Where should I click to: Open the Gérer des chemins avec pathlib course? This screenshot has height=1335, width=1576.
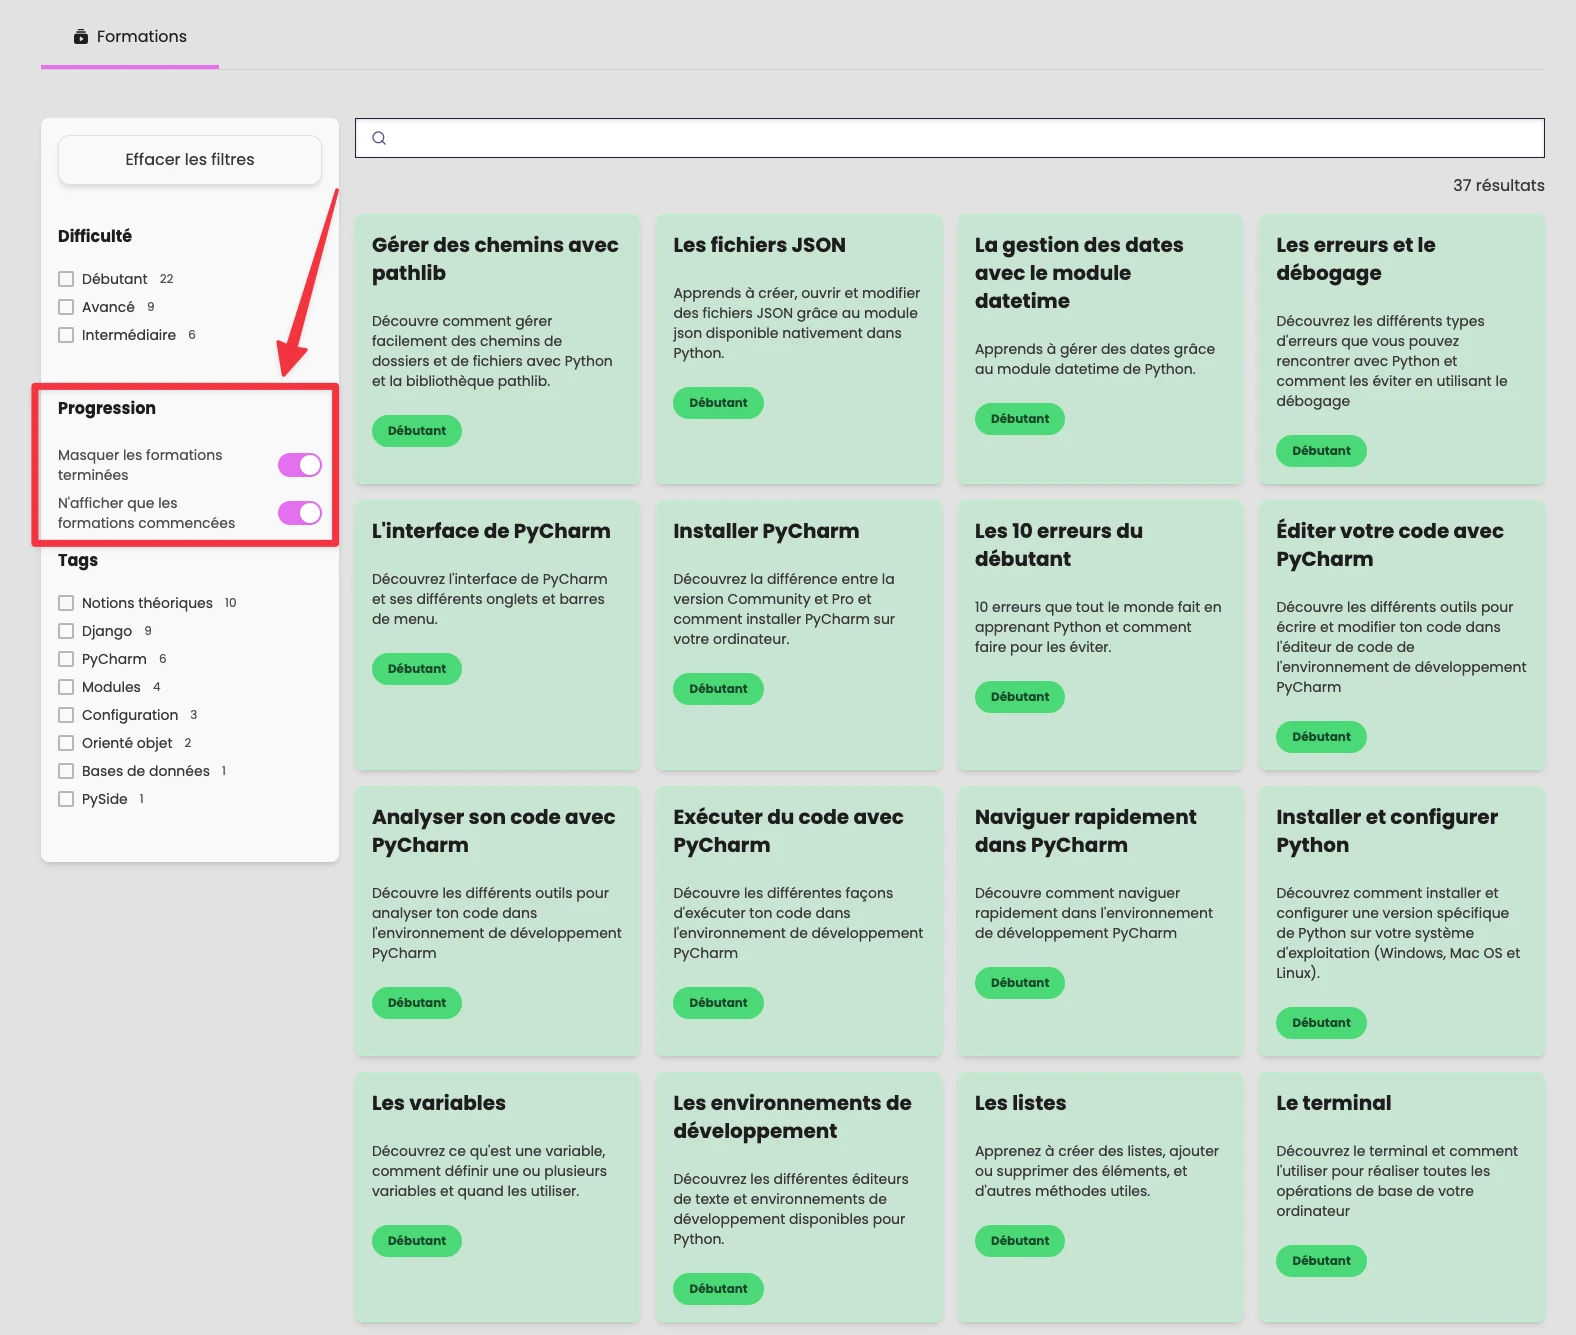tap(495, 259)
